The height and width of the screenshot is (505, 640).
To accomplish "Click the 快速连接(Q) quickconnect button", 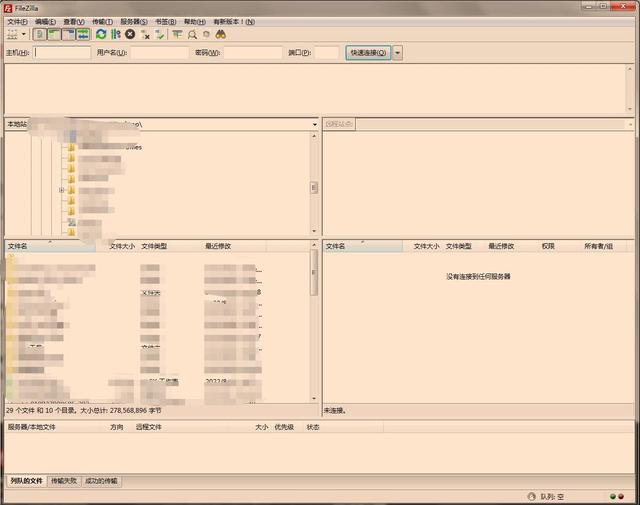I will coord(368,53).
